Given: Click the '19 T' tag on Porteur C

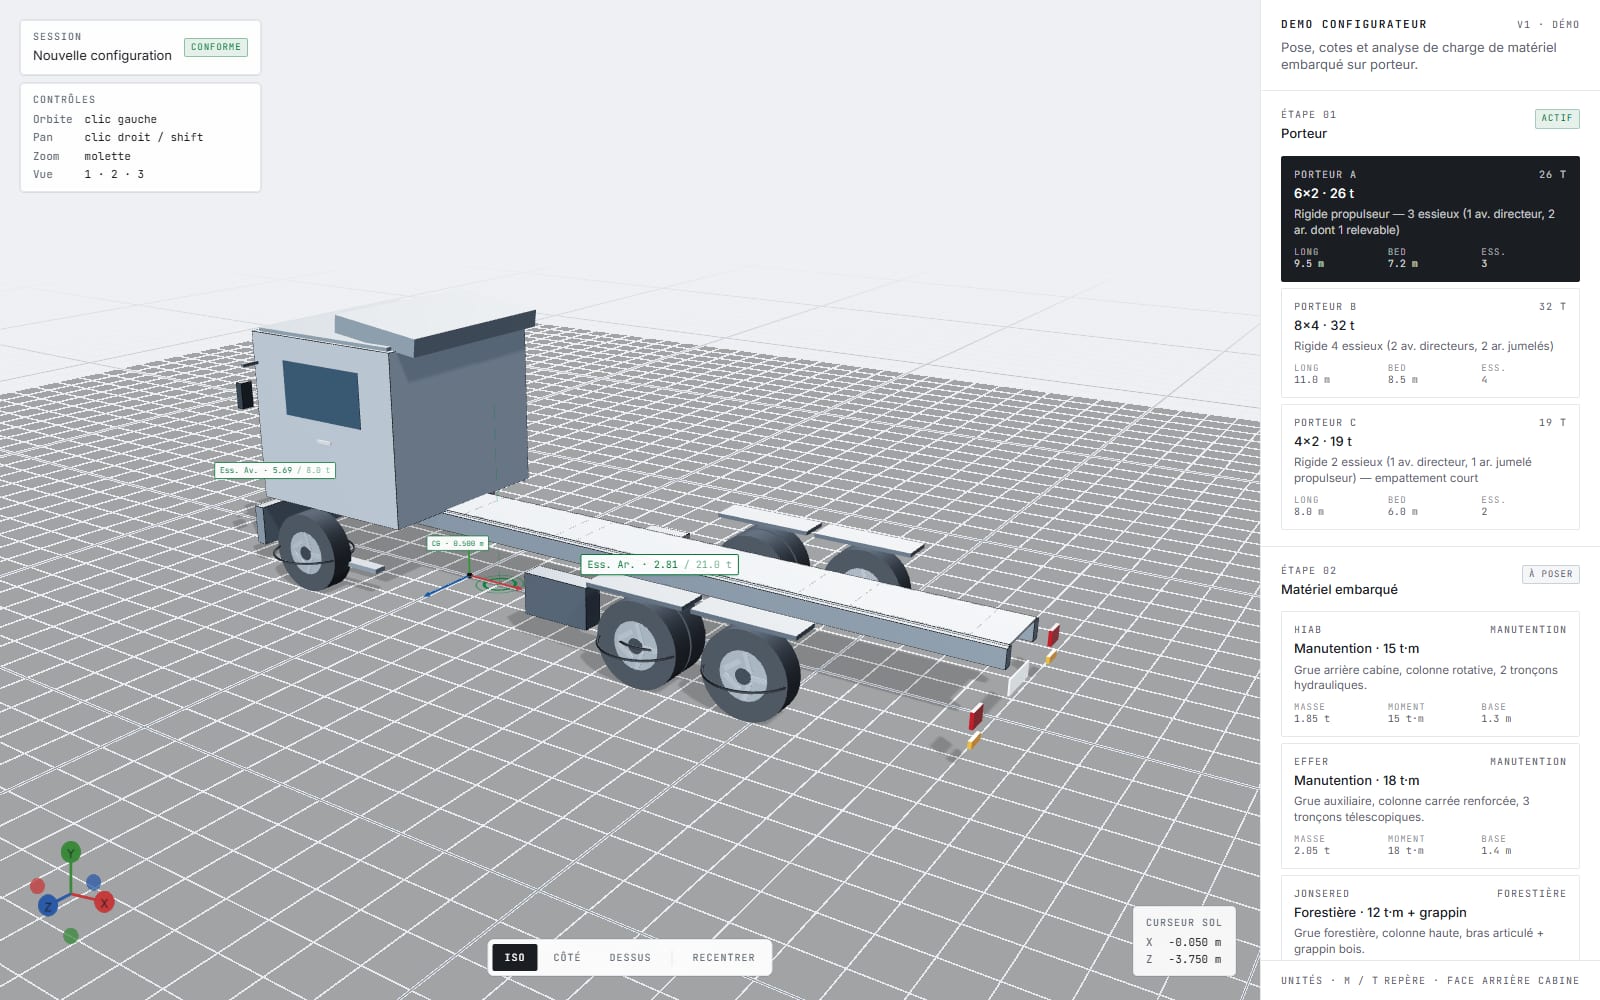Looking at the screenshot, I should 1552,422.
